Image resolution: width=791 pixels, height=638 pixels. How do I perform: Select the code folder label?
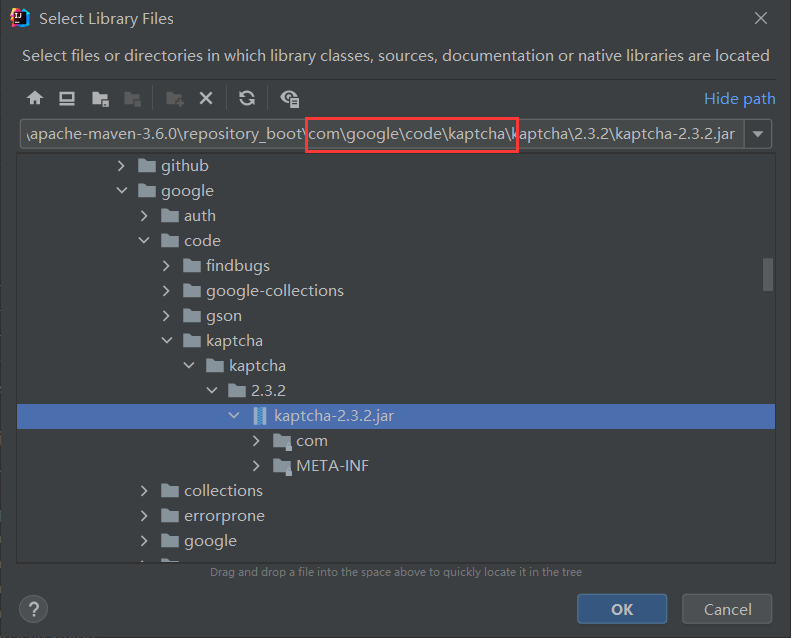(x=202, y=241)
